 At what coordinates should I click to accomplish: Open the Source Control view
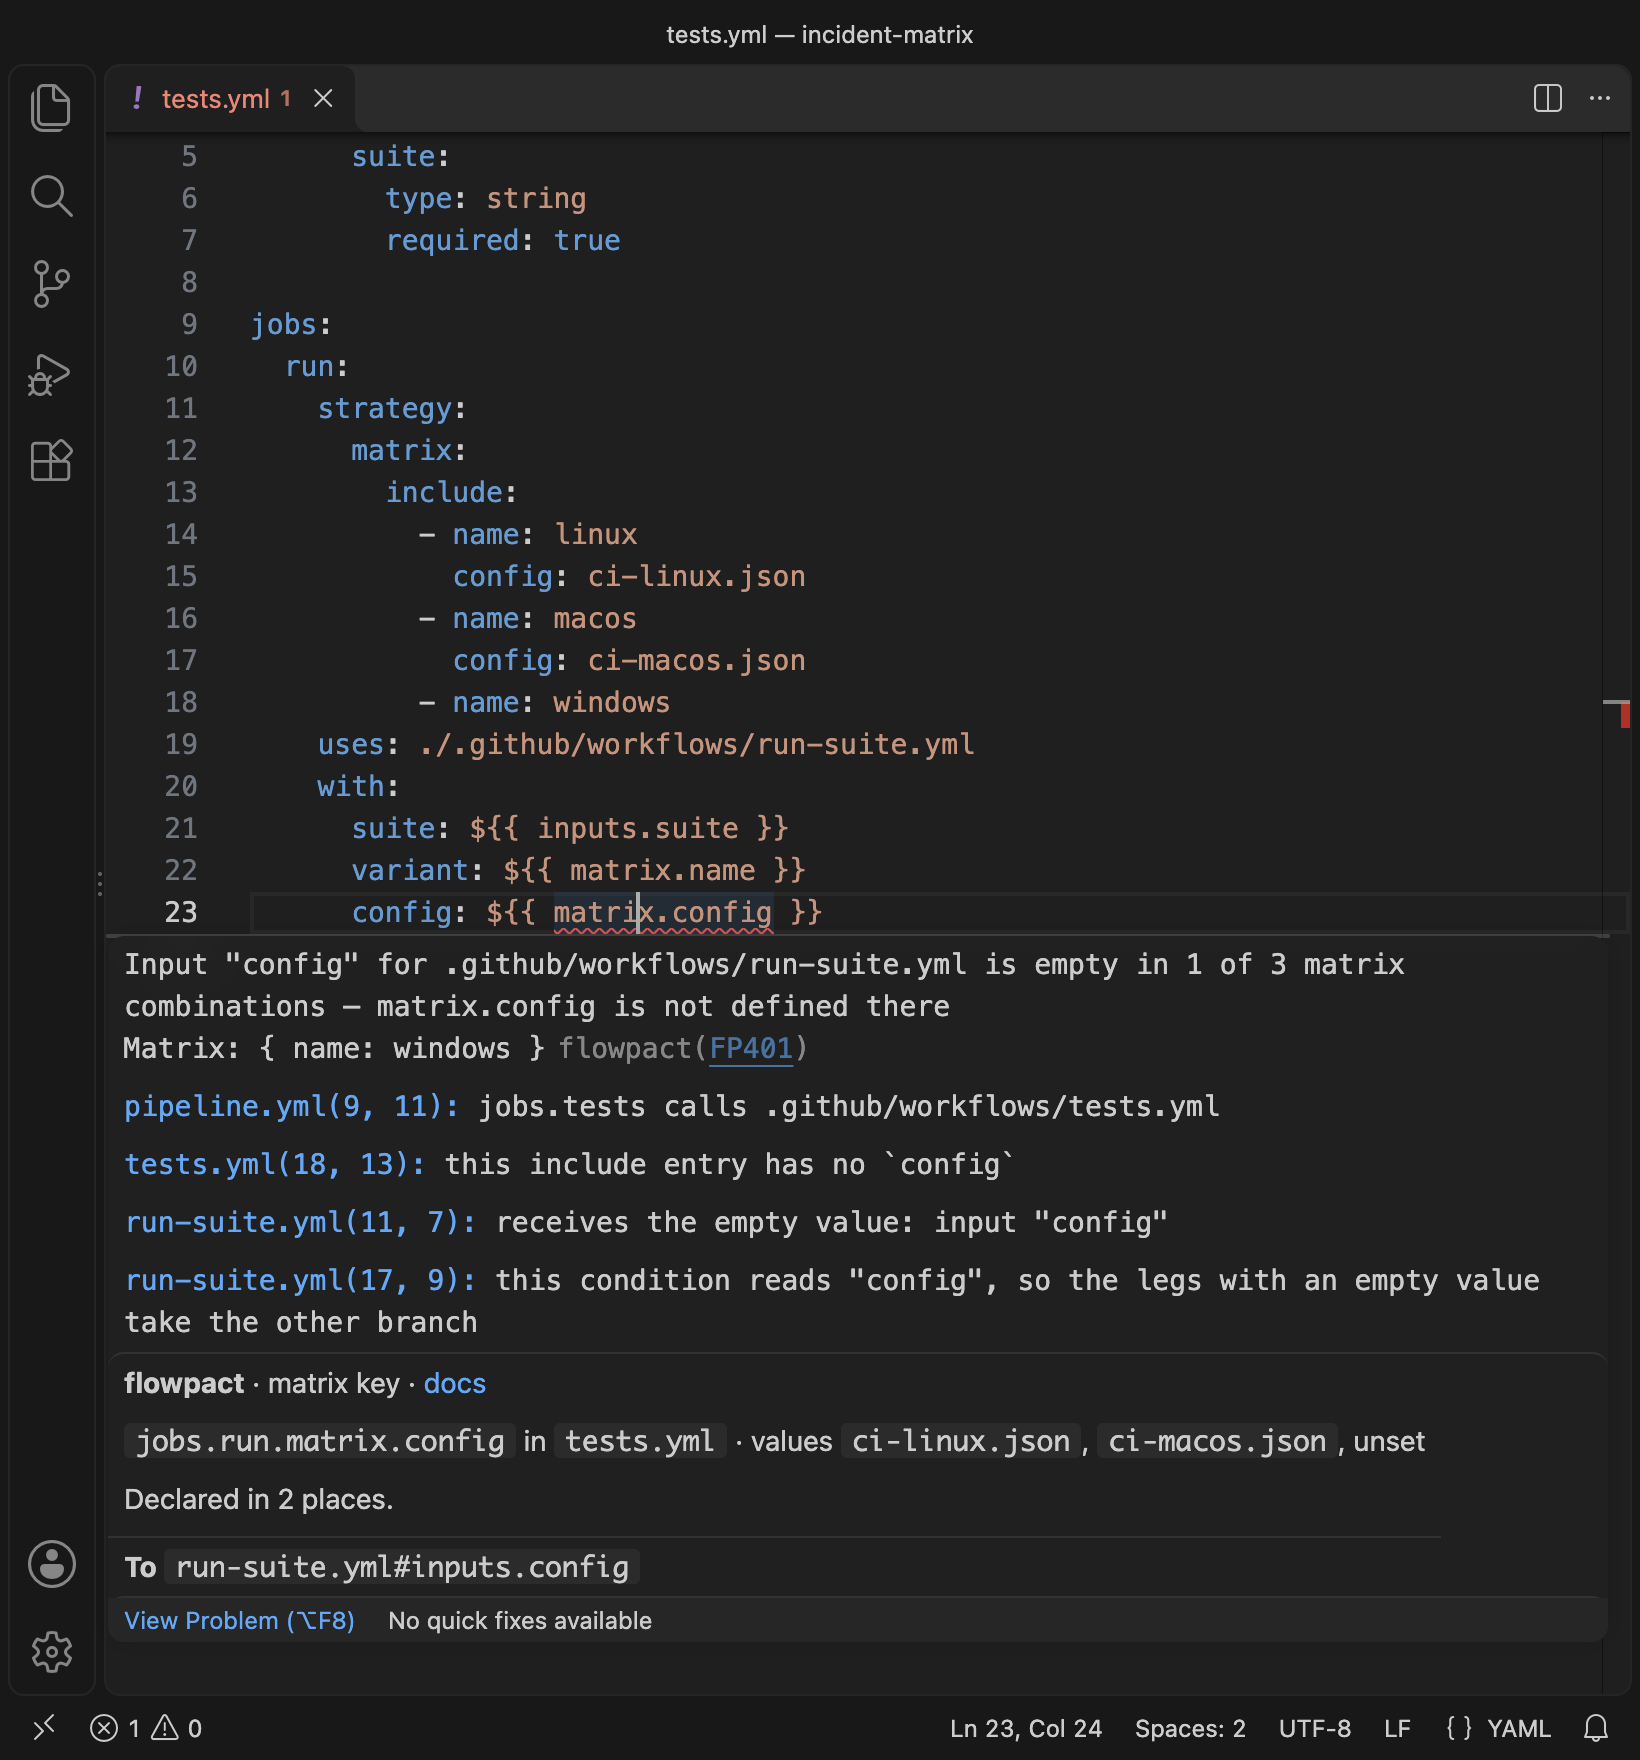click(x=51, y=284)
